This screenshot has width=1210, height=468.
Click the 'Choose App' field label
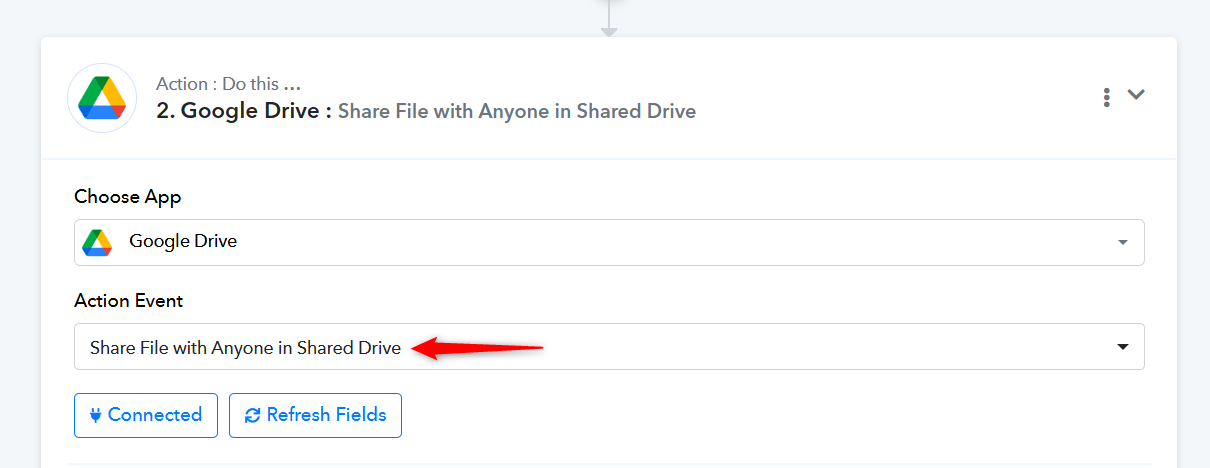128,197
